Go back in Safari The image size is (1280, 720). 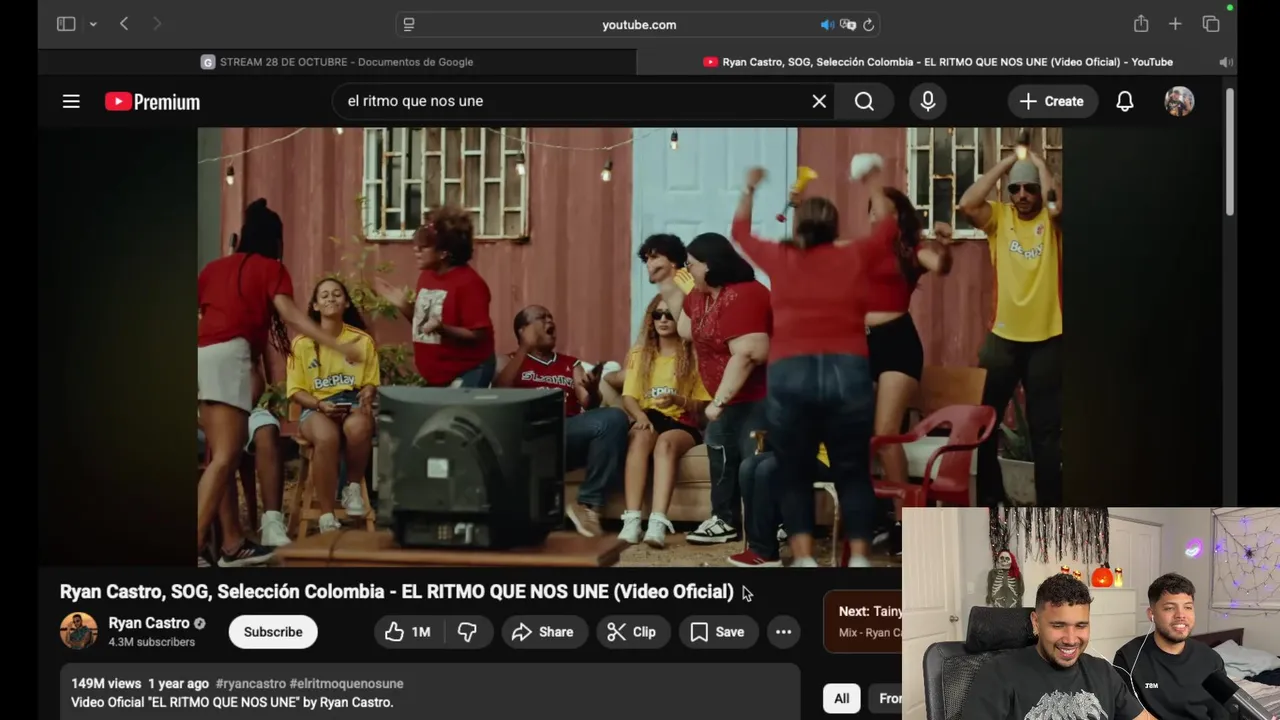click(x=124, y=24)
